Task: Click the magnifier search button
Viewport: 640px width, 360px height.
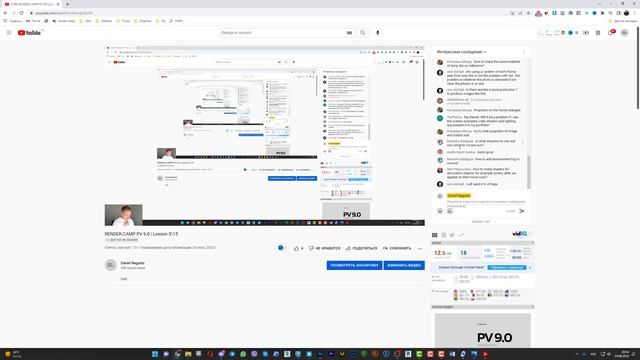Action: coord(362,33)
